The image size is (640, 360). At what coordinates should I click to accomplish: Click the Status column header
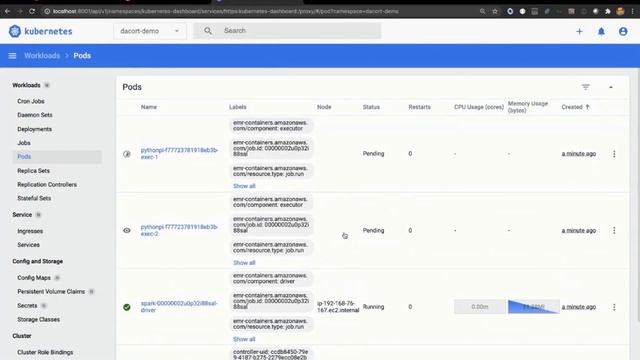pyautogui.click(x=371, y=107)
